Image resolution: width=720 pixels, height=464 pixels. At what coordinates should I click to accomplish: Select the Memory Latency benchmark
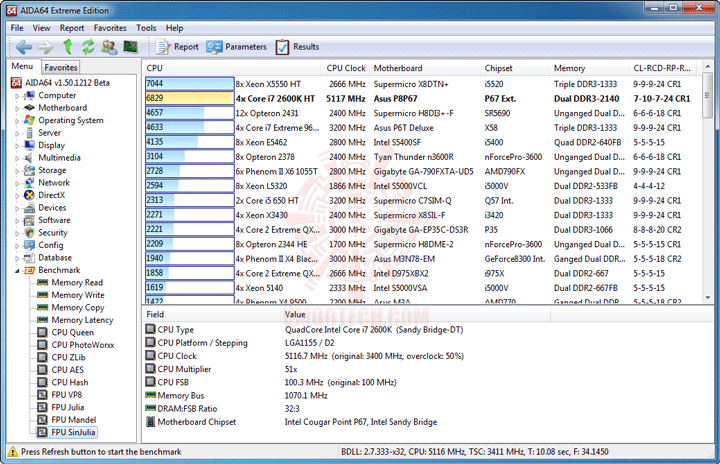point(82,320)
